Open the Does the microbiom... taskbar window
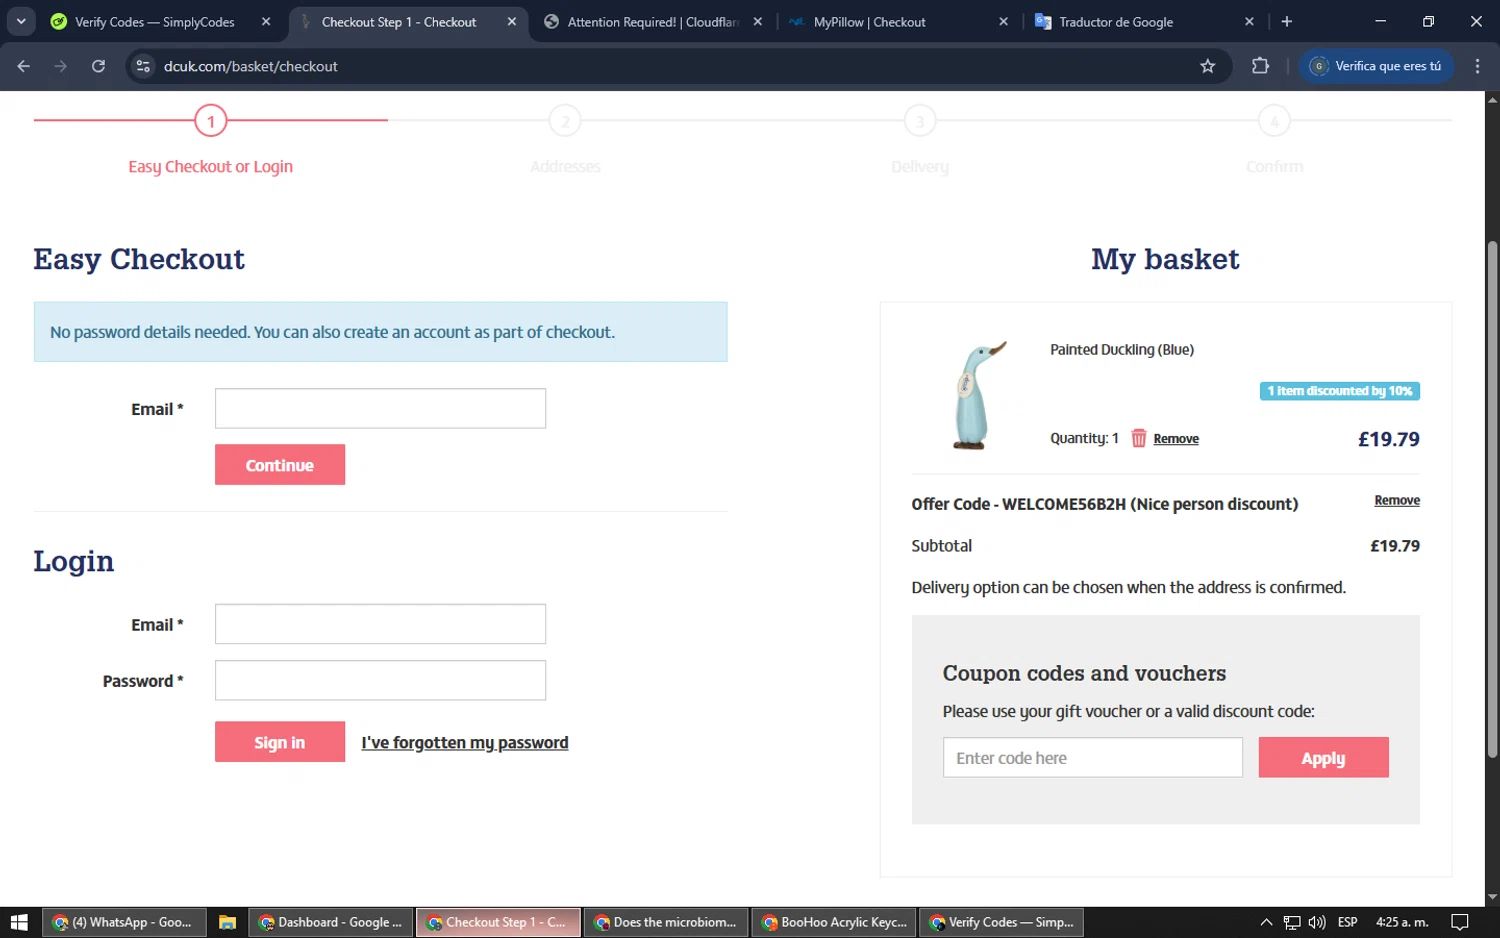This screenshot has height=938, width=1500. pos(666,922)
